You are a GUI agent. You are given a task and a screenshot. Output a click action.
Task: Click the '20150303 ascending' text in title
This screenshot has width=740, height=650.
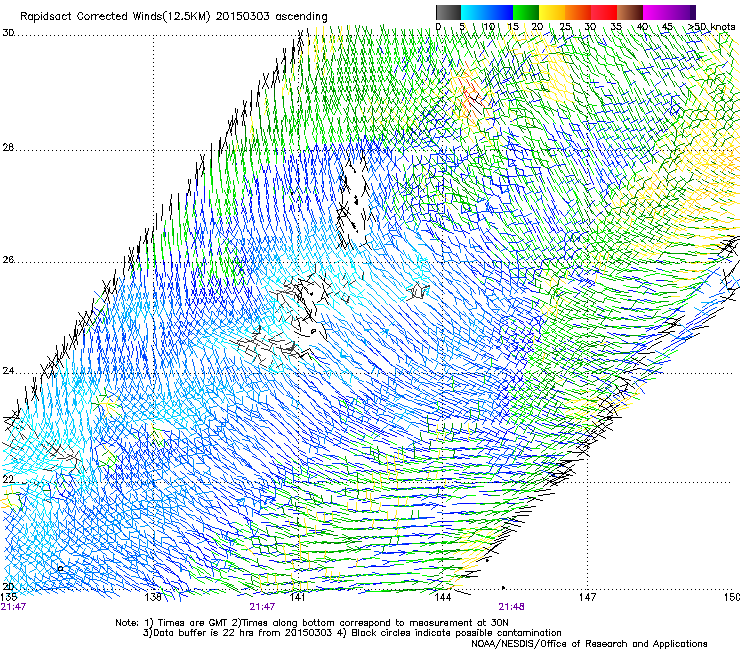click(271, 17)
